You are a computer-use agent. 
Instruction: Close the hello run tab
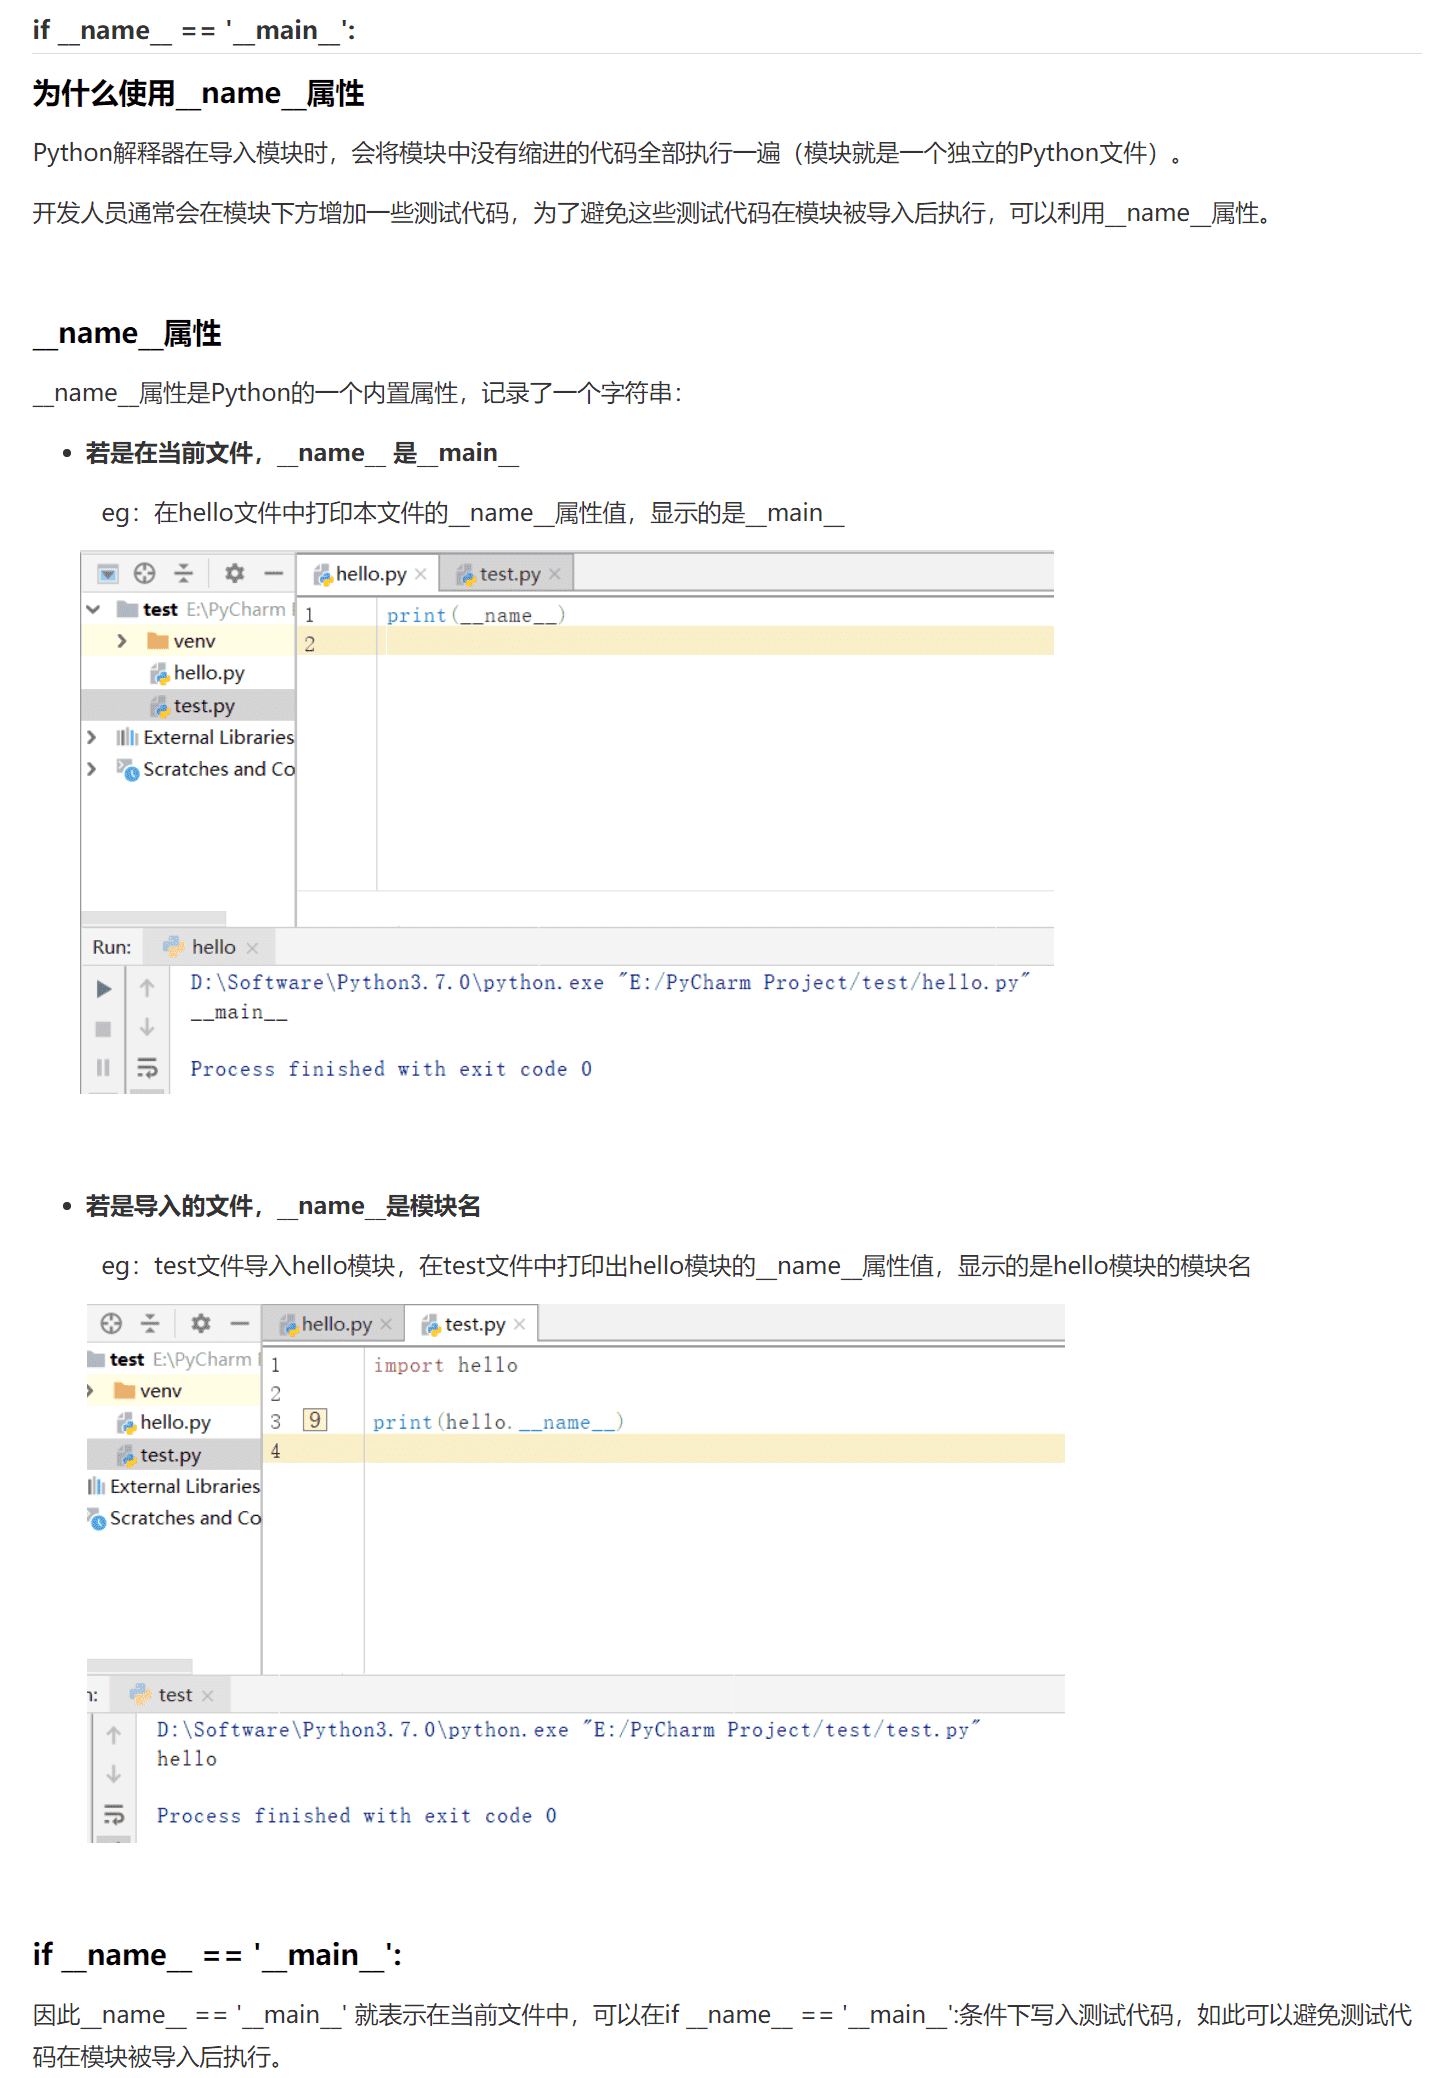(252, 948)
